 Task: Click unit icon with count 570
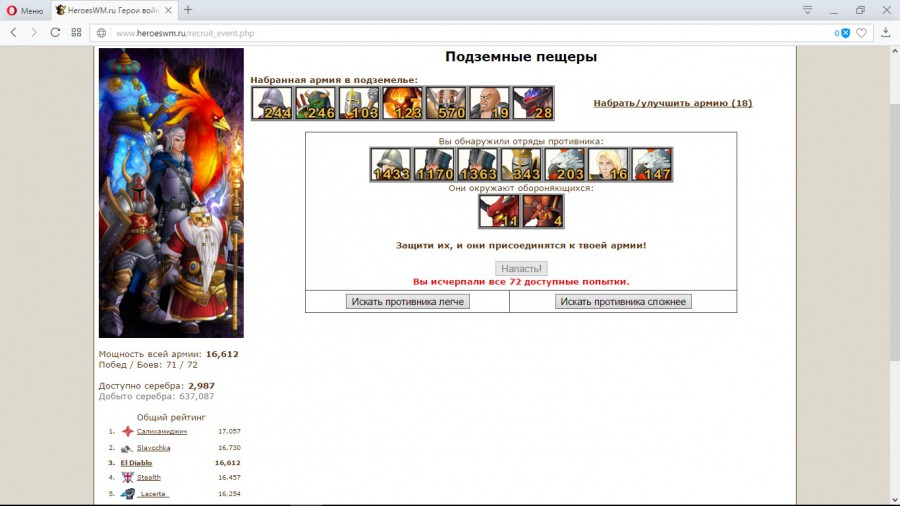pyautogui.click(x=446, y=103)
